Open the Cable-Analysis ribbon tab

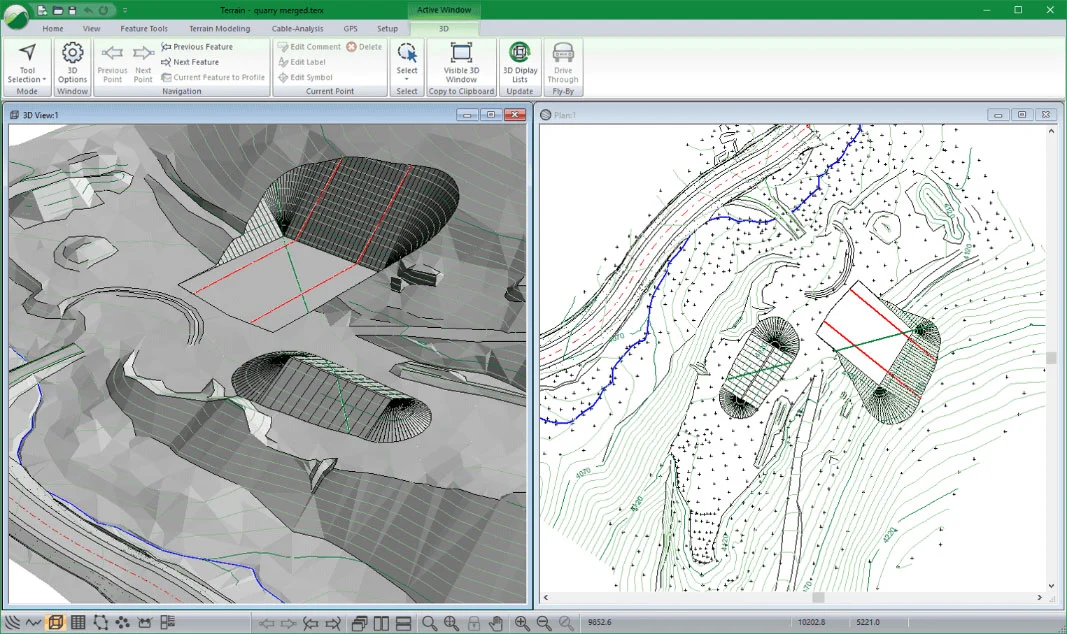click(297, 29)
